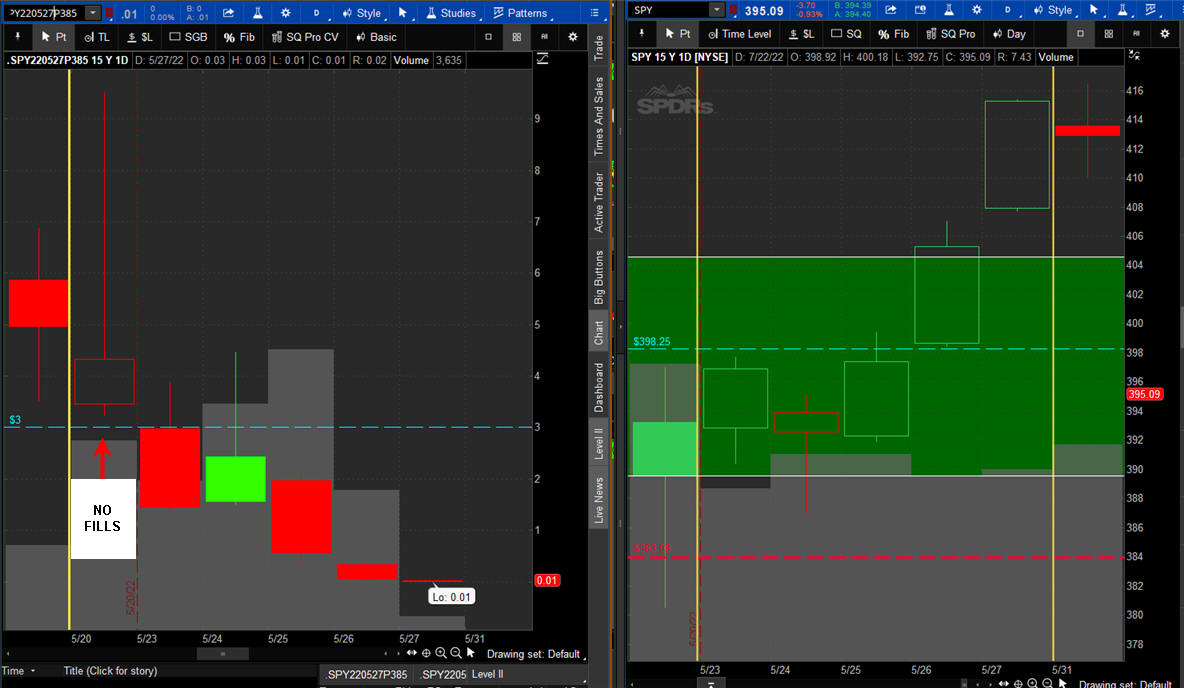Viewport: 1184px width, 688px height.
Task: Open the Times And Sales side tab
Action: (599, 117)
